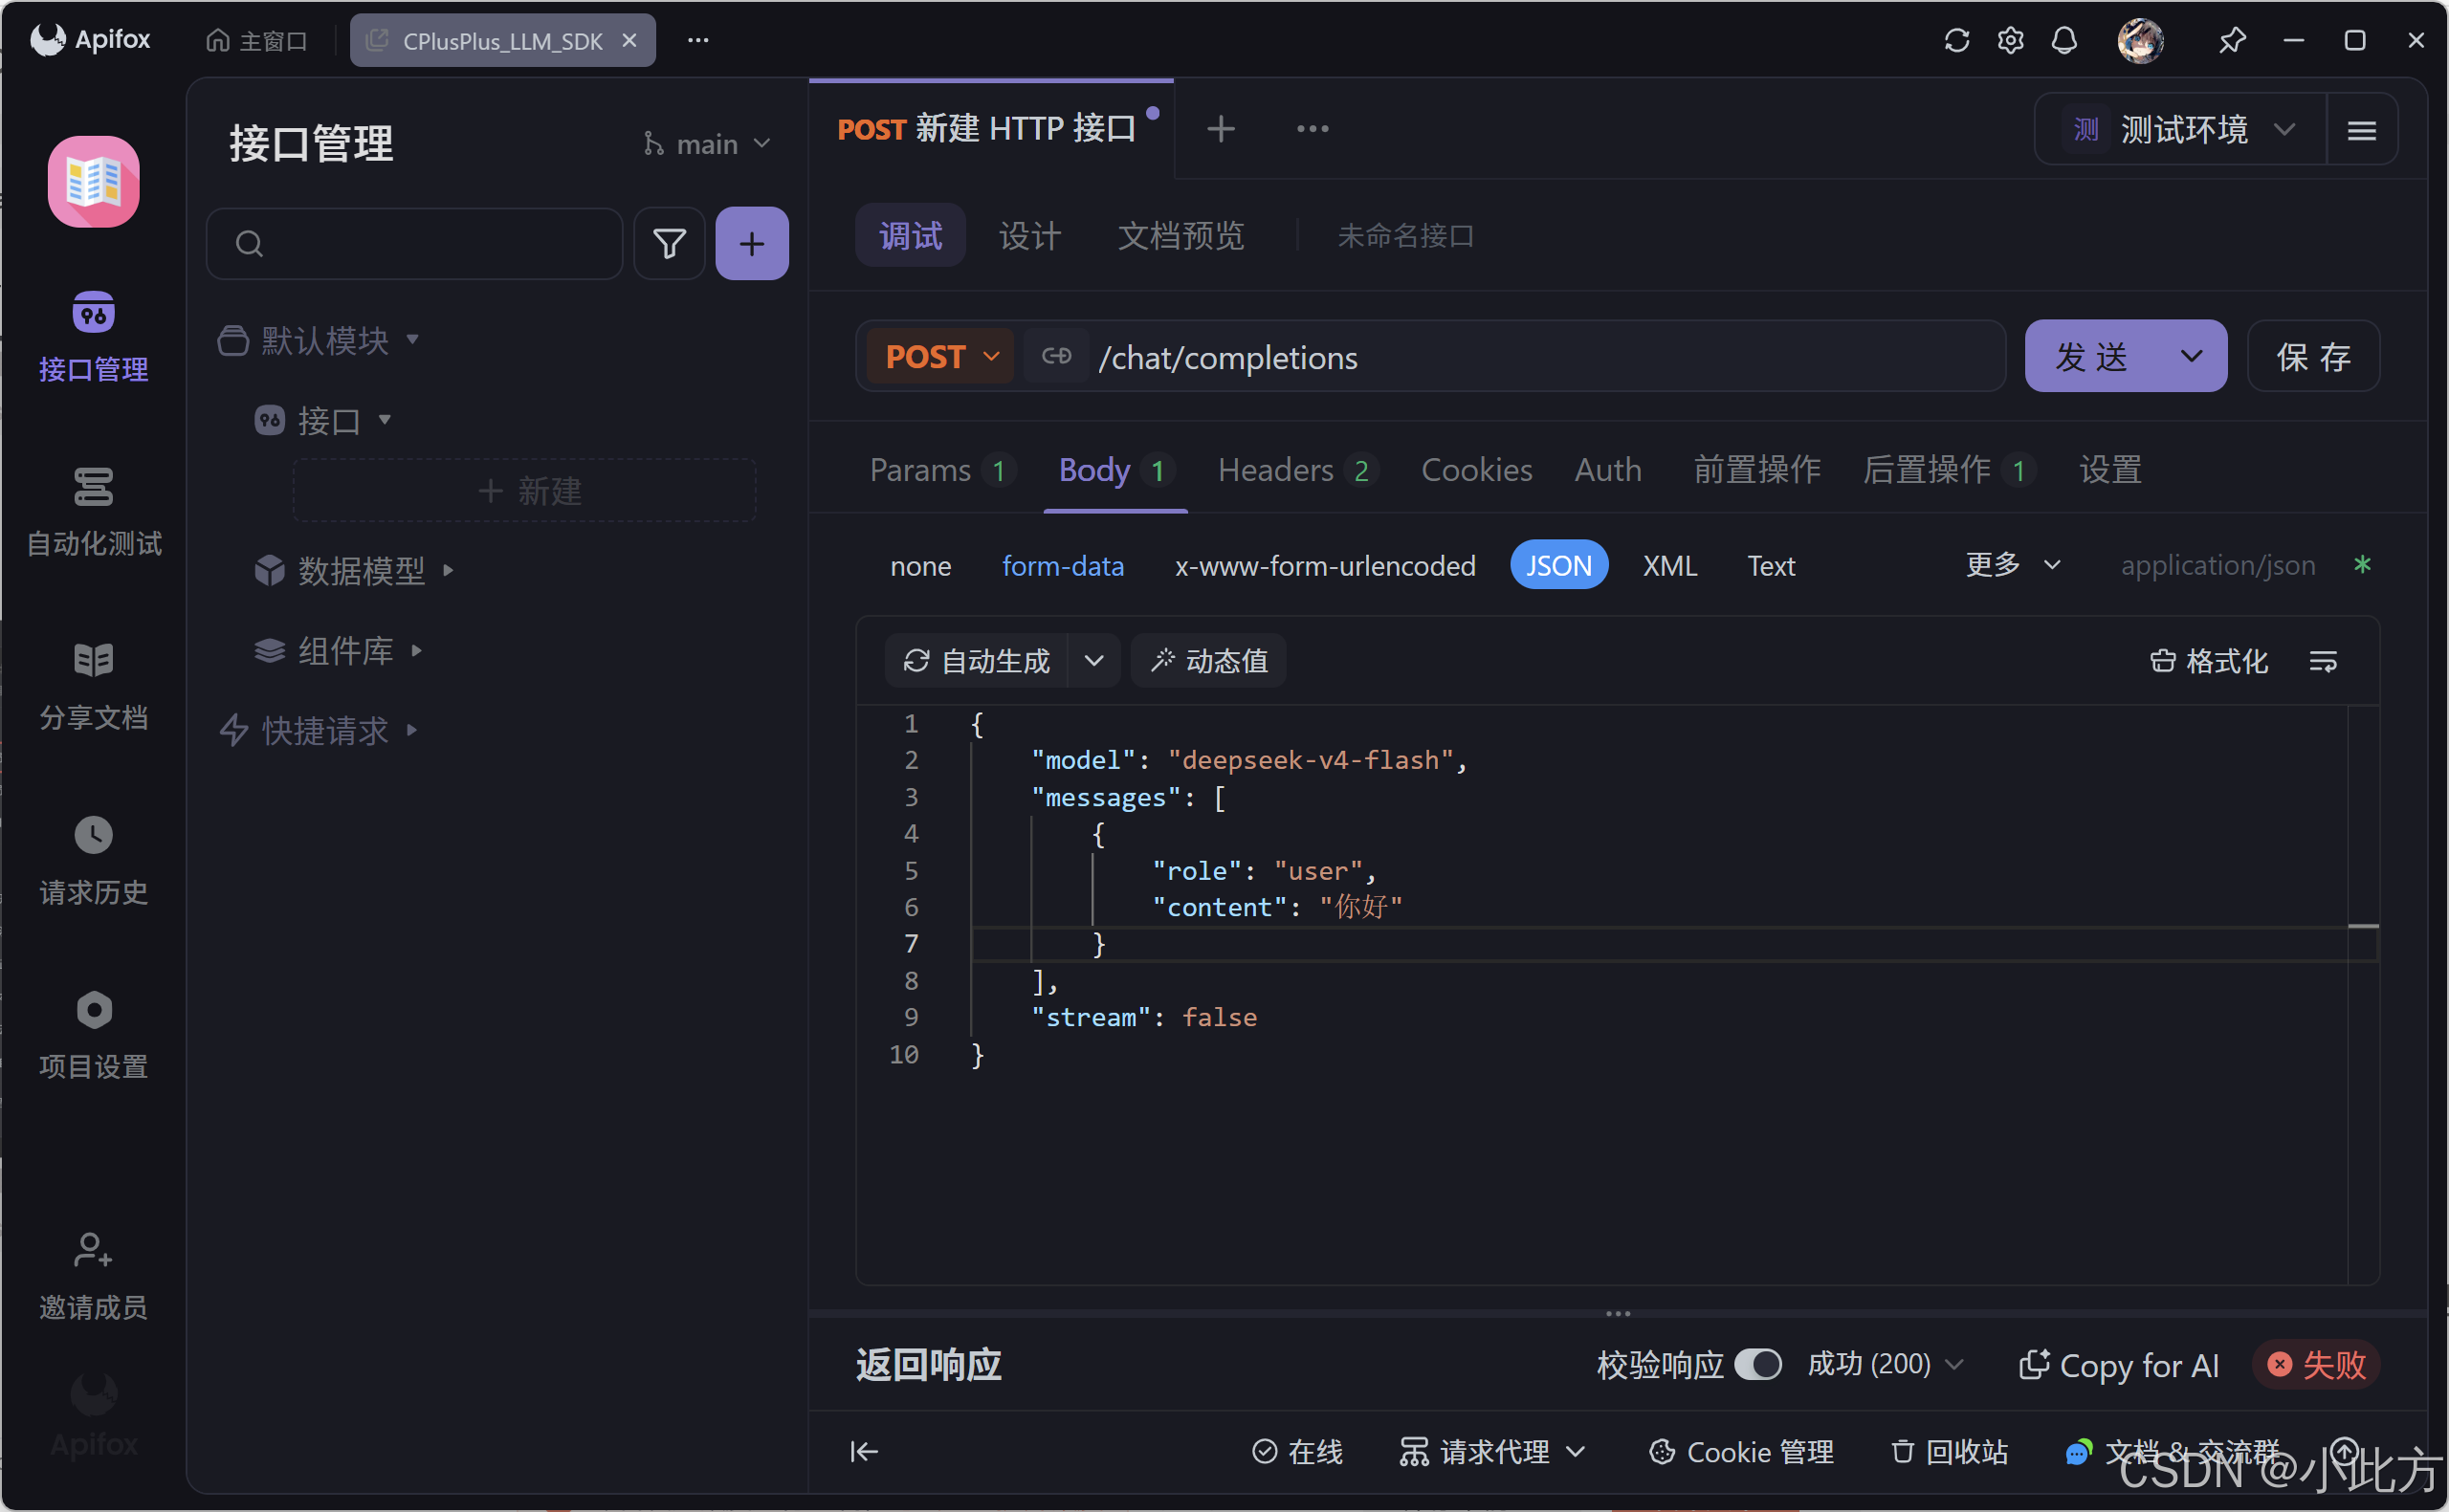The image size is (2449, 1512).
Task: Open 分享文档 in the sidebar
Action: coord(93,685)
